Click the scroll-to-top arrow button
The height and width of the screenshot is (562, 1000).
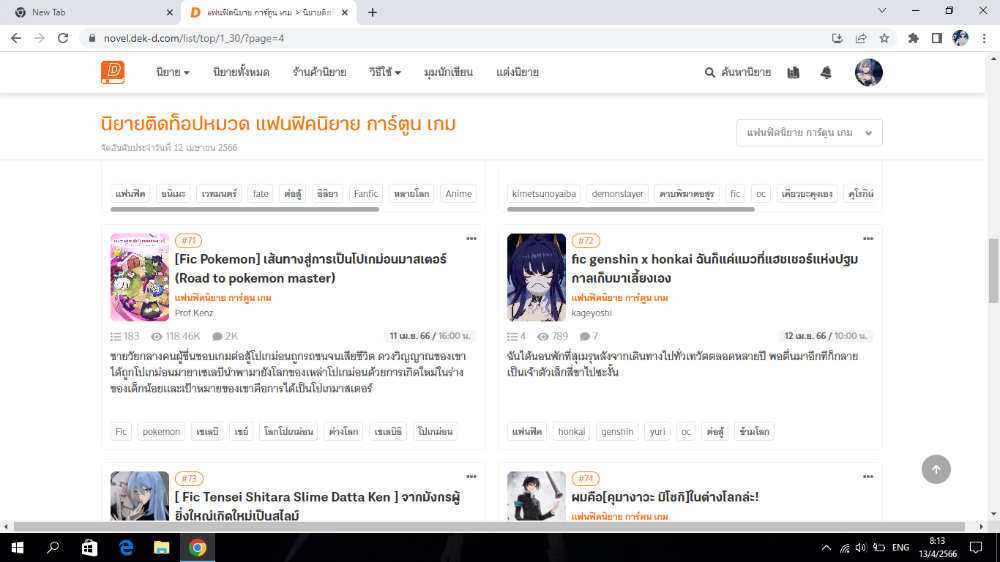pos(936,470)
